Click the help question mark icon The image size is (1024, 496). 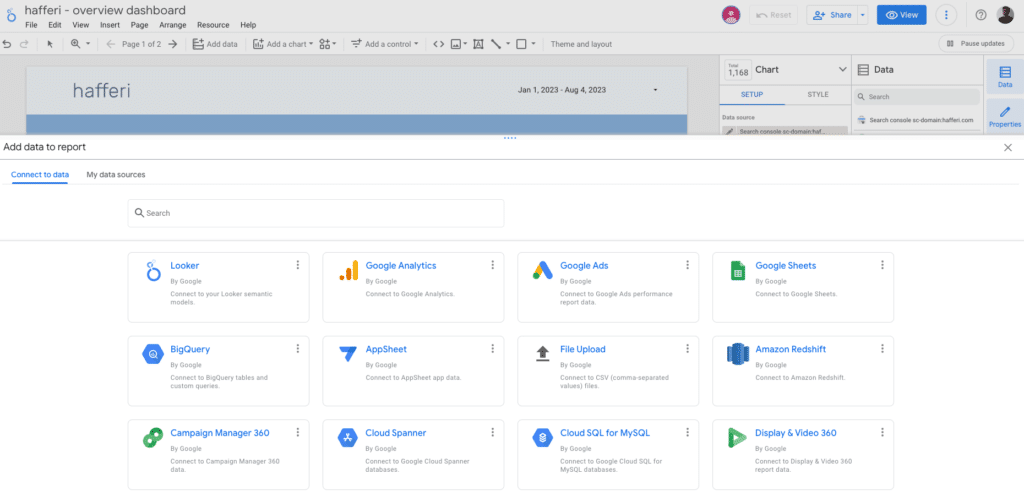pos(980,15)
